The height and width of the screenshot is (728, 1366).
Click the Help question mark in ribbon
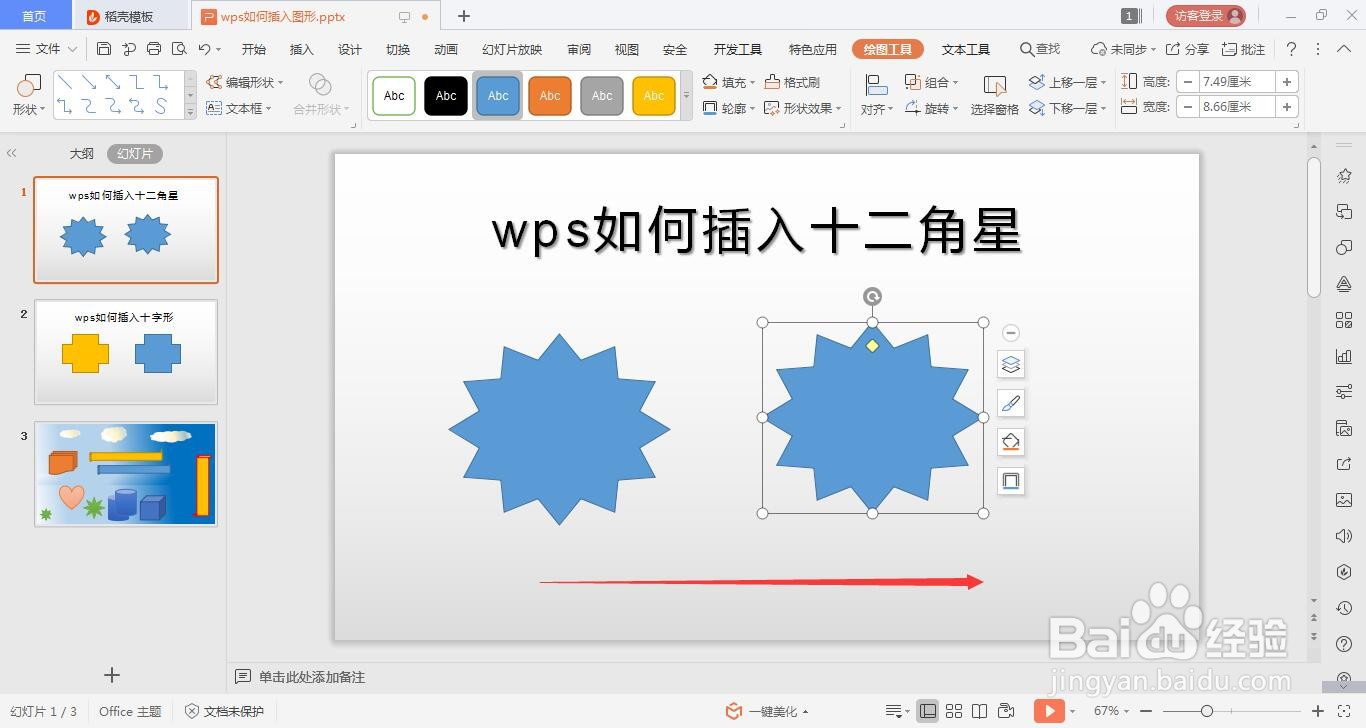coord(1291,49)
